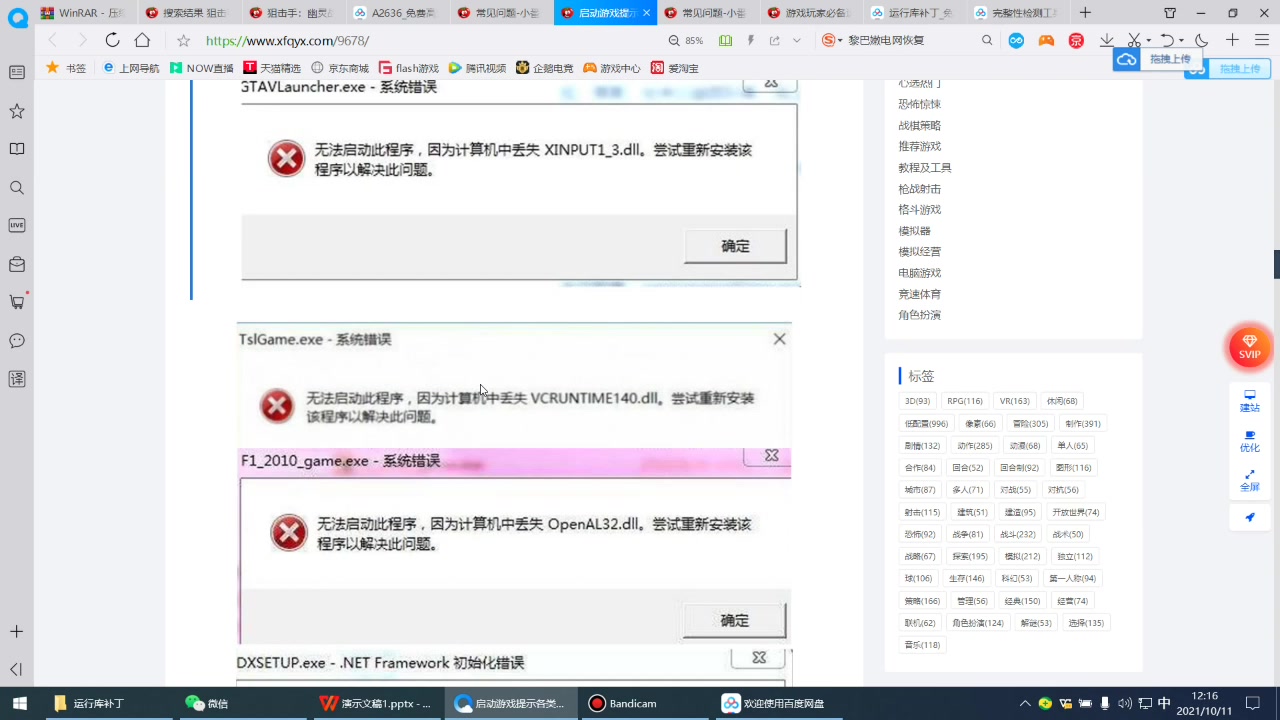The width and height of the screenshot is (1280, 720).
Task: Switch to the A2636 tab
Action: 395,13
